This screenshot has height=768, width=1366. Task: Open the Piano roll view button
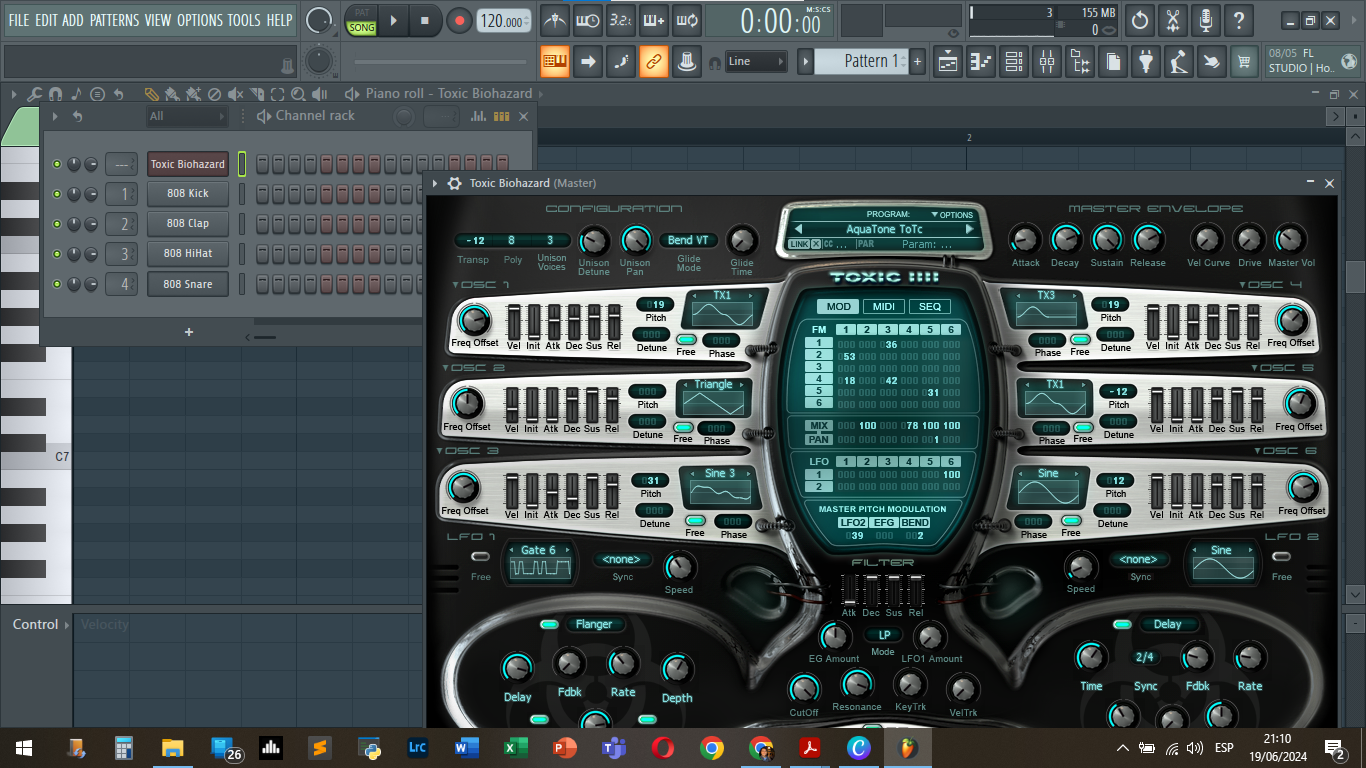pos(981,61)
